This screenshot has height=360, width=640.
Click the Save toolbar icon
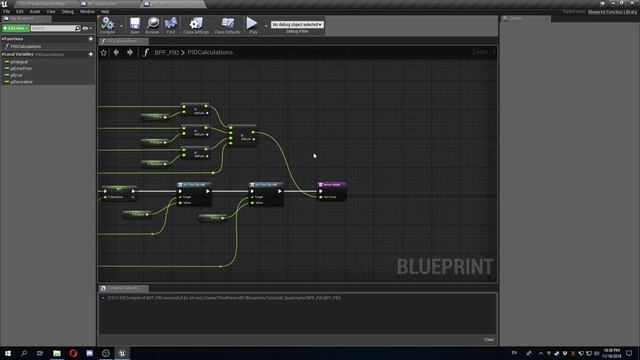pyautogui.click(x=135, y=24)
